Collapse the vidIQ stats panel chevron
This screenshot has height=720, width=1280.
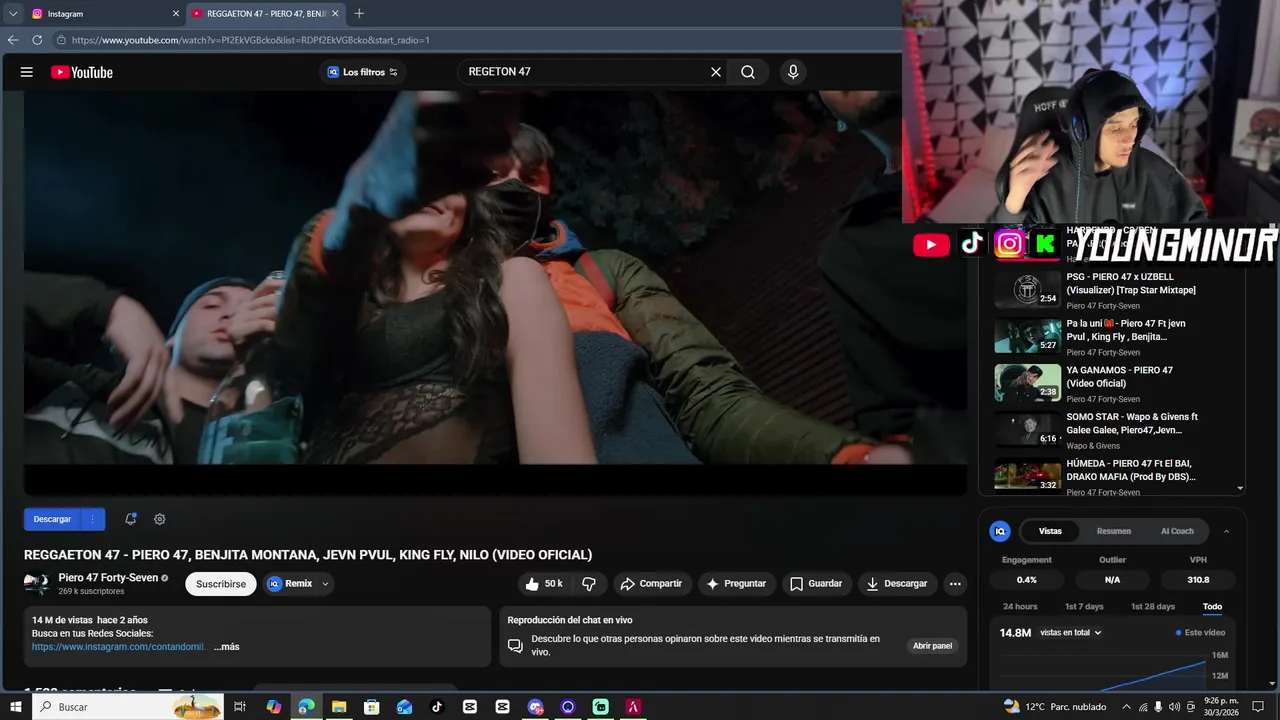pyautogui.click(x=1227, y=531)
